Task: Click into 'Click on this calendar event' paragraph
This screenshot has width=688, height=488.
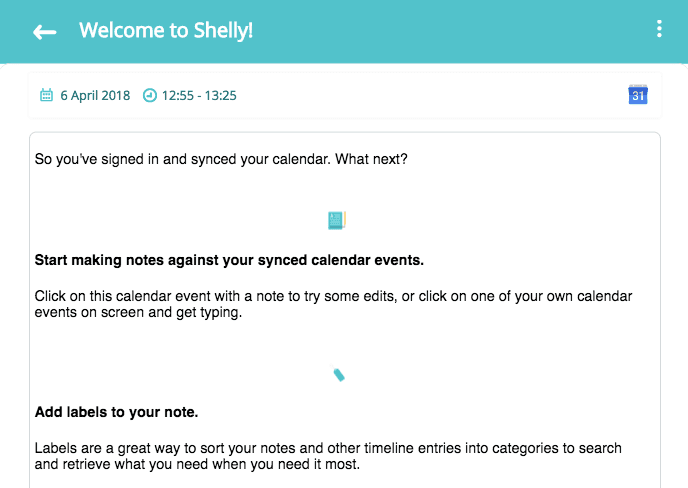Action: coord(333,304)
